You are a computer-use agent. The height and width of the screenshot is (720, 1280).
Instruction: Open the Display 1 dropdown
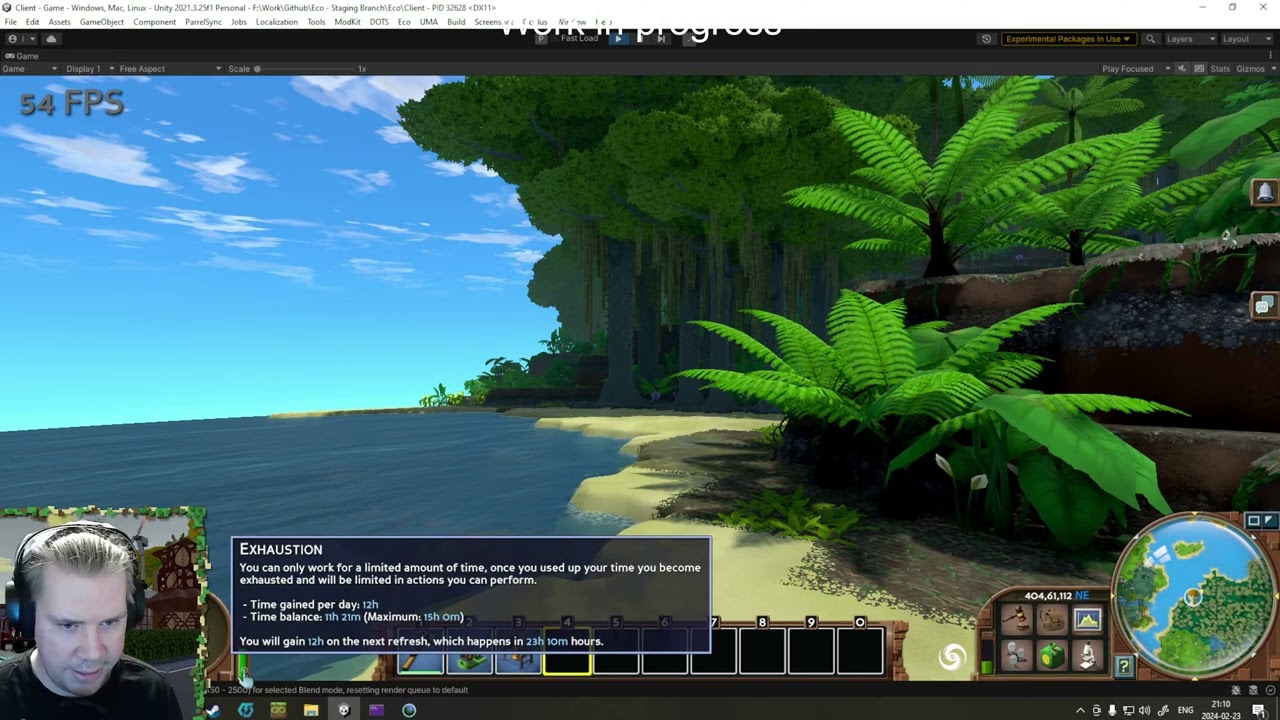[88, 69]
